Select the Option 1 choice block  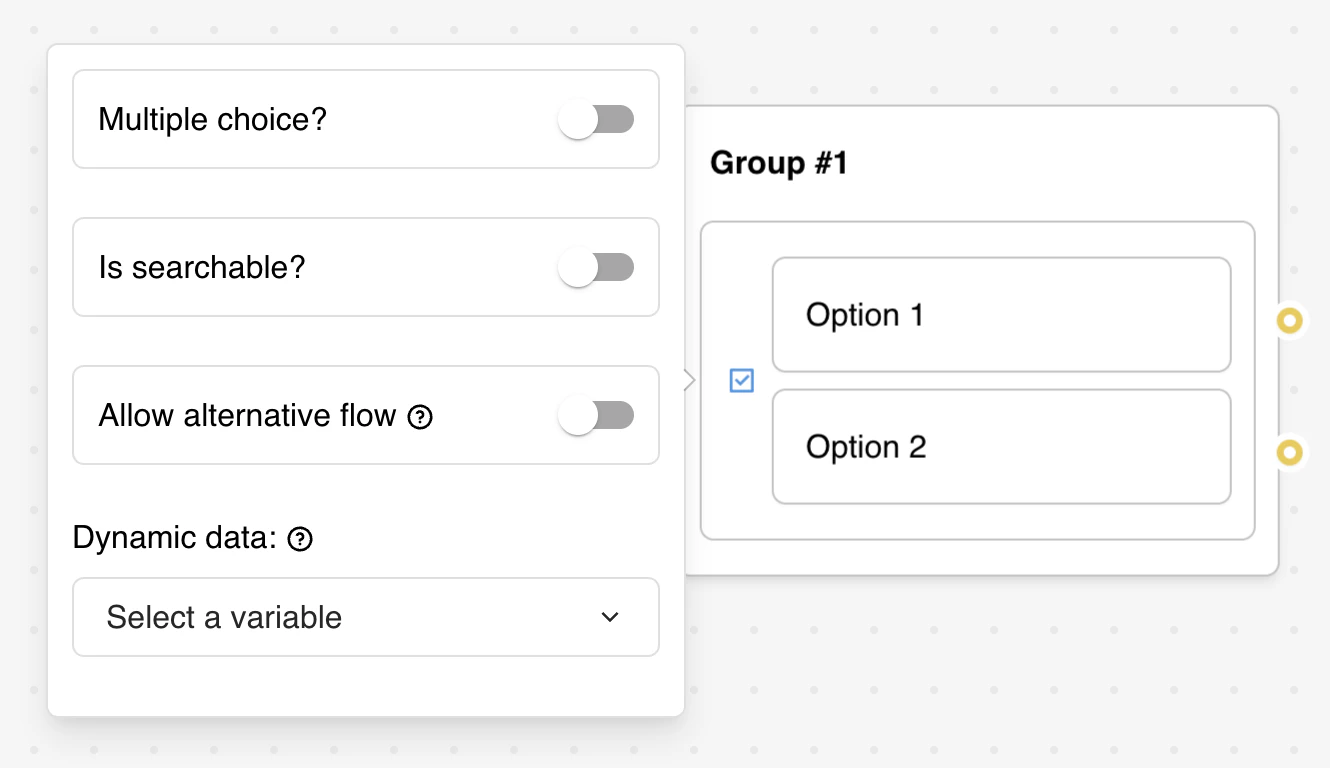tap(1001, 314)
